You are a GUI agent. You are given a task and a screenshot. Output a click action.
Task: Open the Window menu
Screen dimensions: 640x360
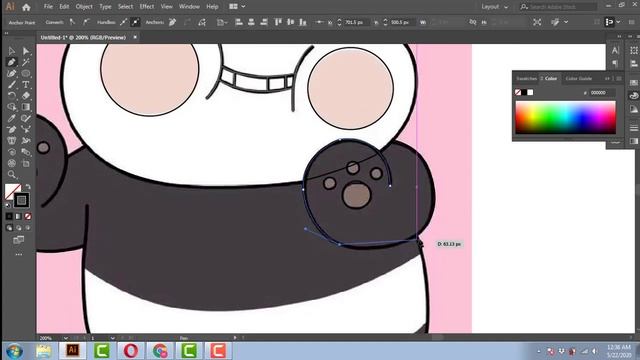point(189,7)
